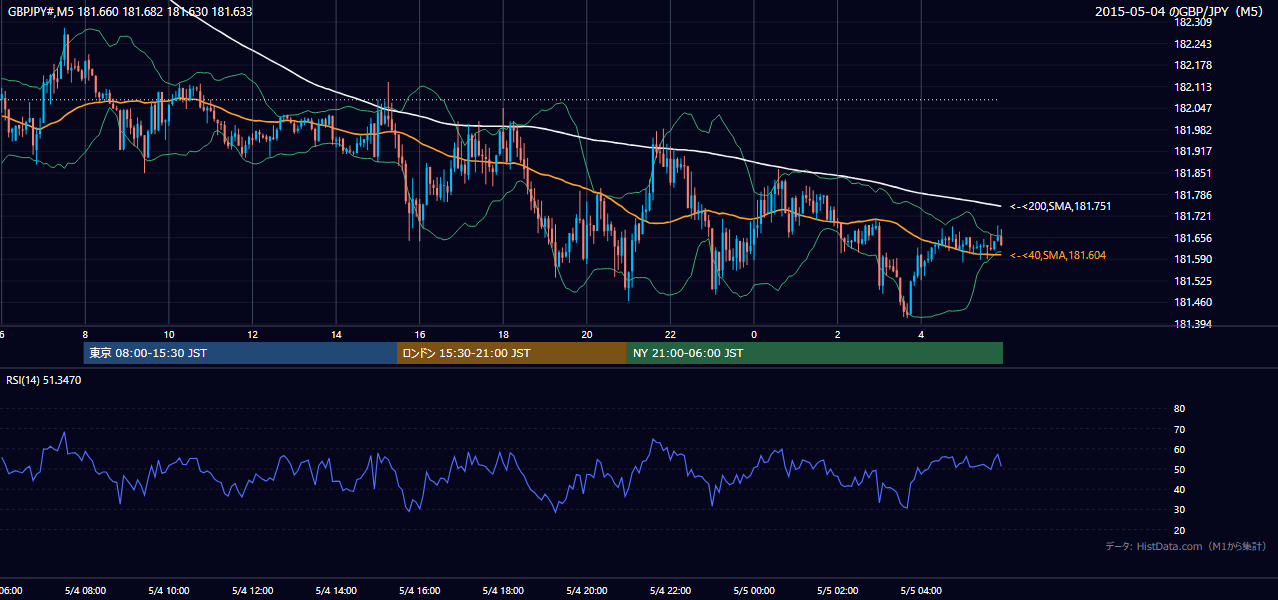This screenshot has height=600, width=1278.
Task: Click the 182.178 price axis label
Action: [1193, 65]
